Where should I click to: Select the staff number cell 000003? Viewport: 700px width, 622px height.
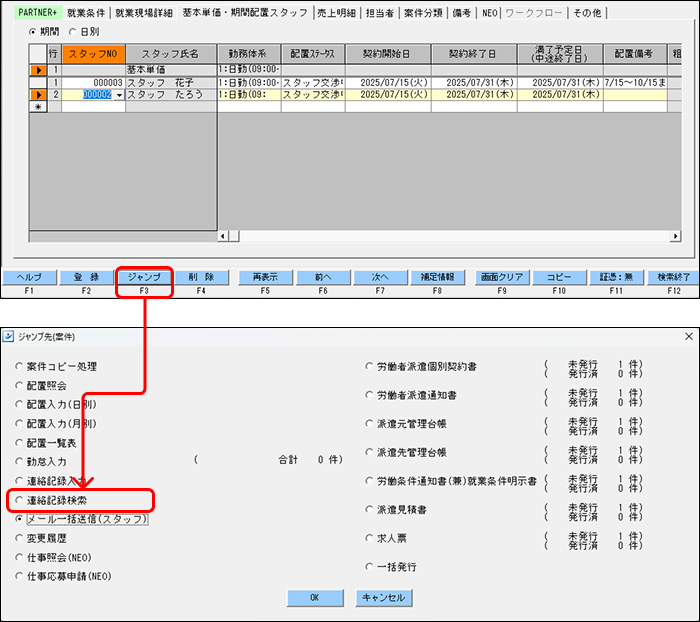point(93,83)
